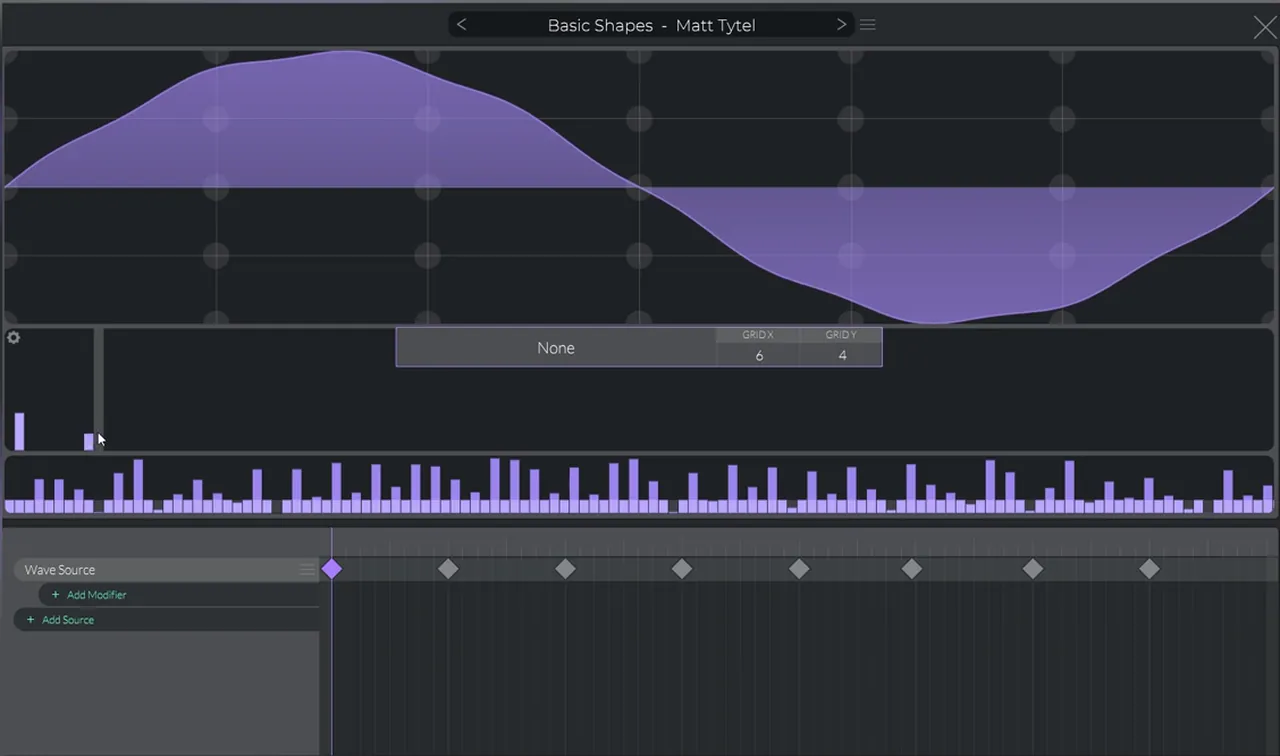Image resolution: width=1280 pixels, height=756 pixels.
Task: Open the None grid-type dropdown
Action: 556,348
